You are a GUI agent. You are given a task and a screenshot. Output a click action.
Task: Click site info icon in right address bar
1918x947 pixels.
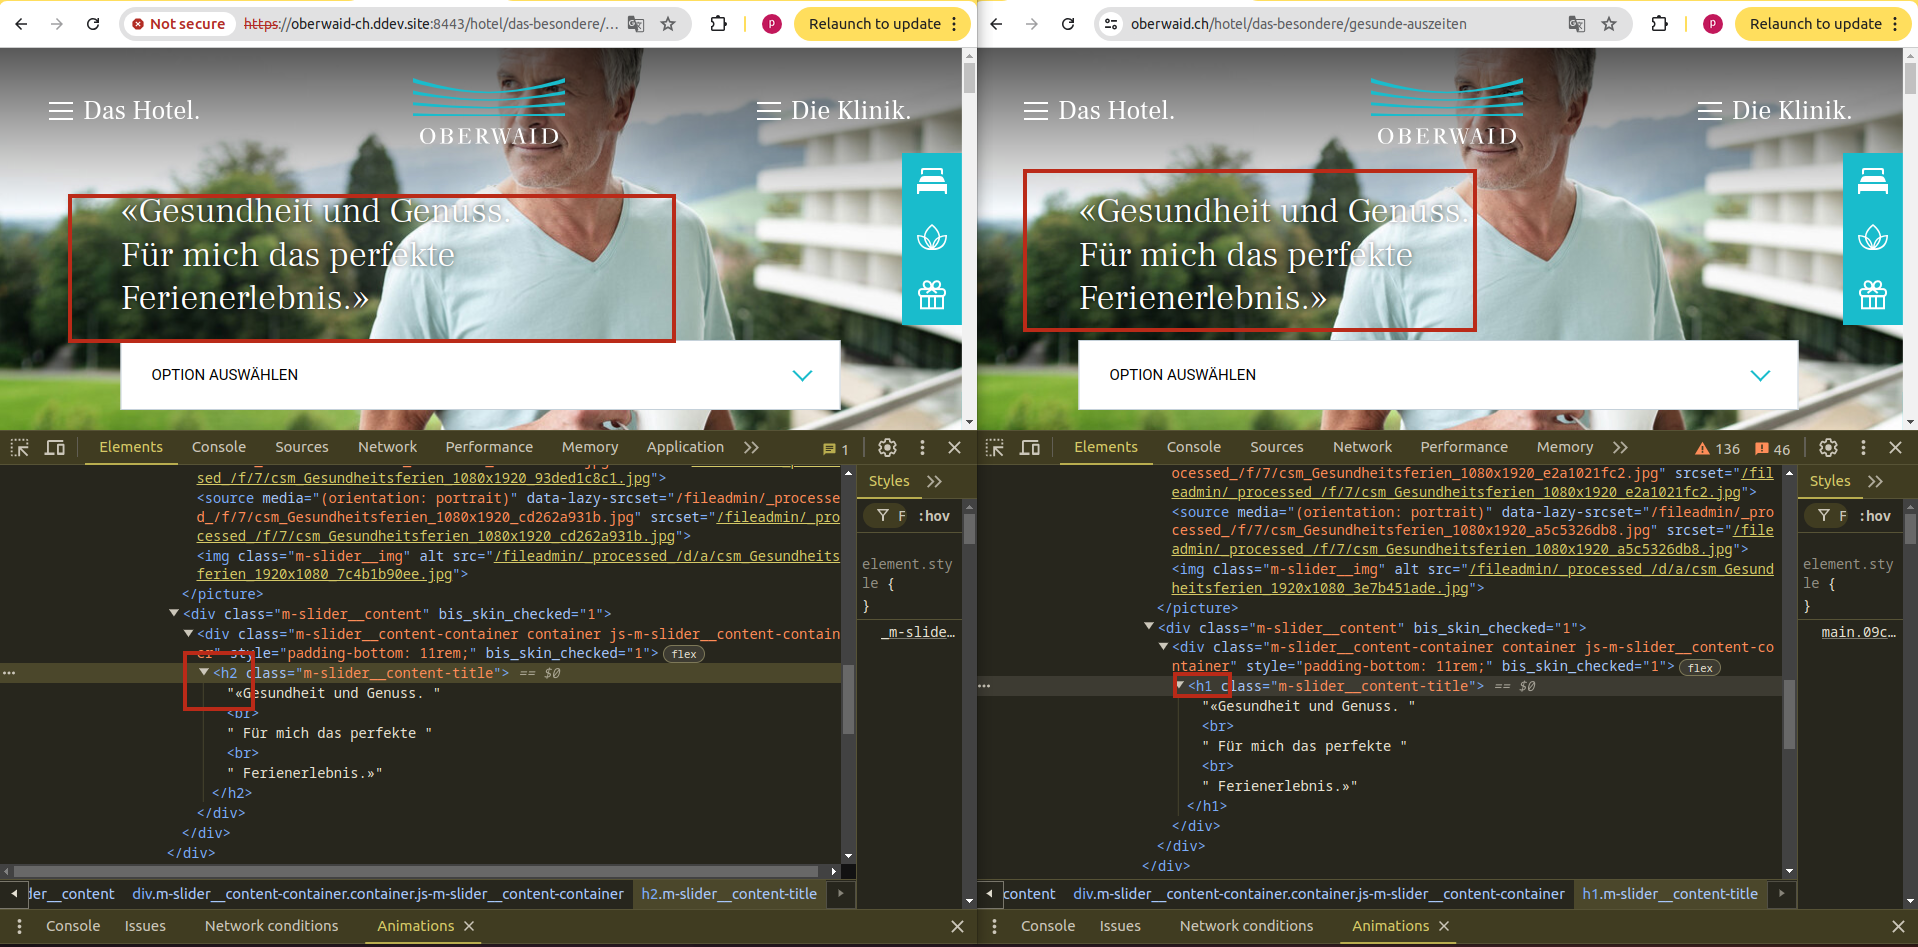point(1111,24)
